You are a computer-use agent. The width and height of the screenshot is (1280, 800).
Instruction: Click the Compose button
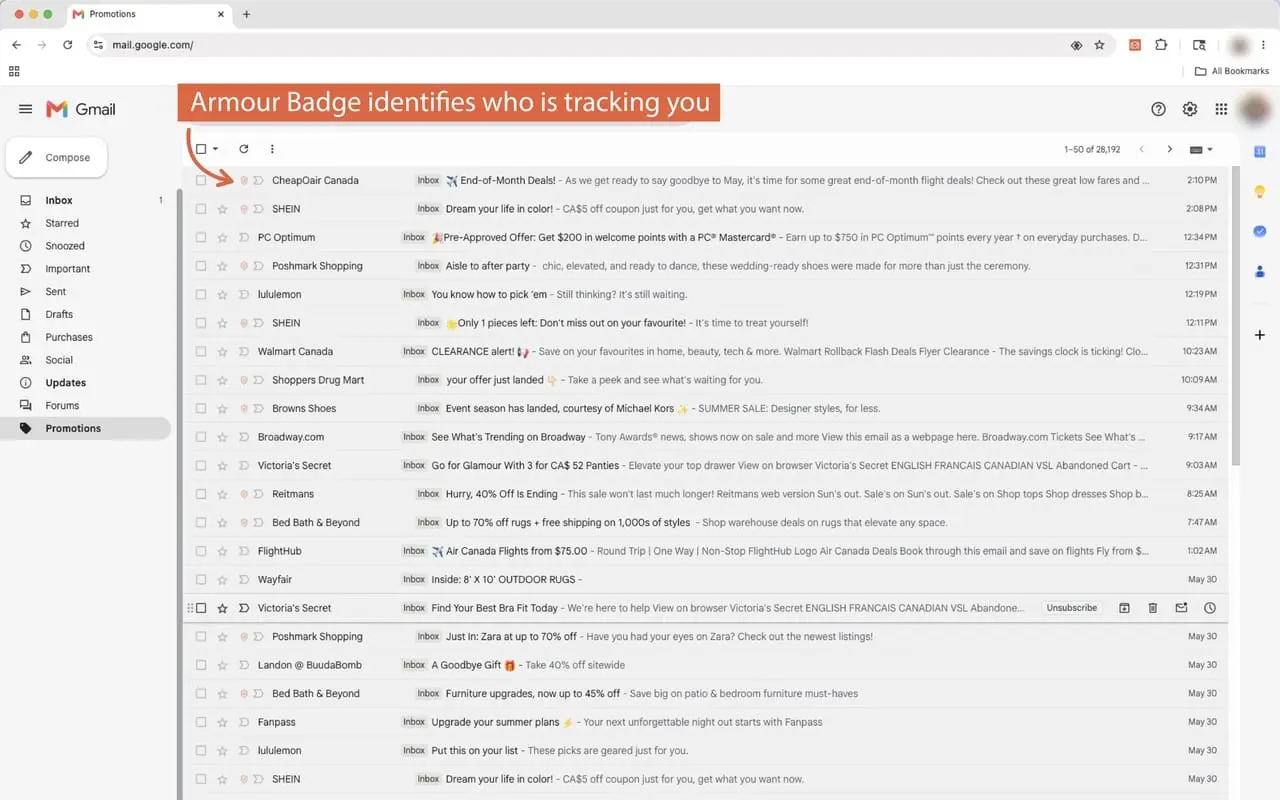[56, 157]
